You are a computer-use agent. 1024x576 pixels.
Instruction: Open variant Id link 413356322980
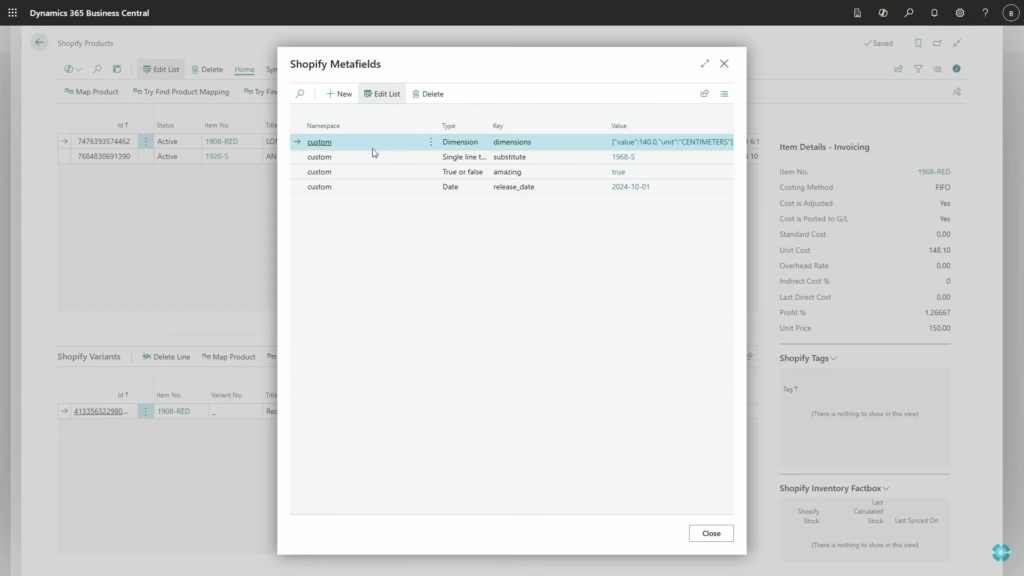click(x=101, y=411)
